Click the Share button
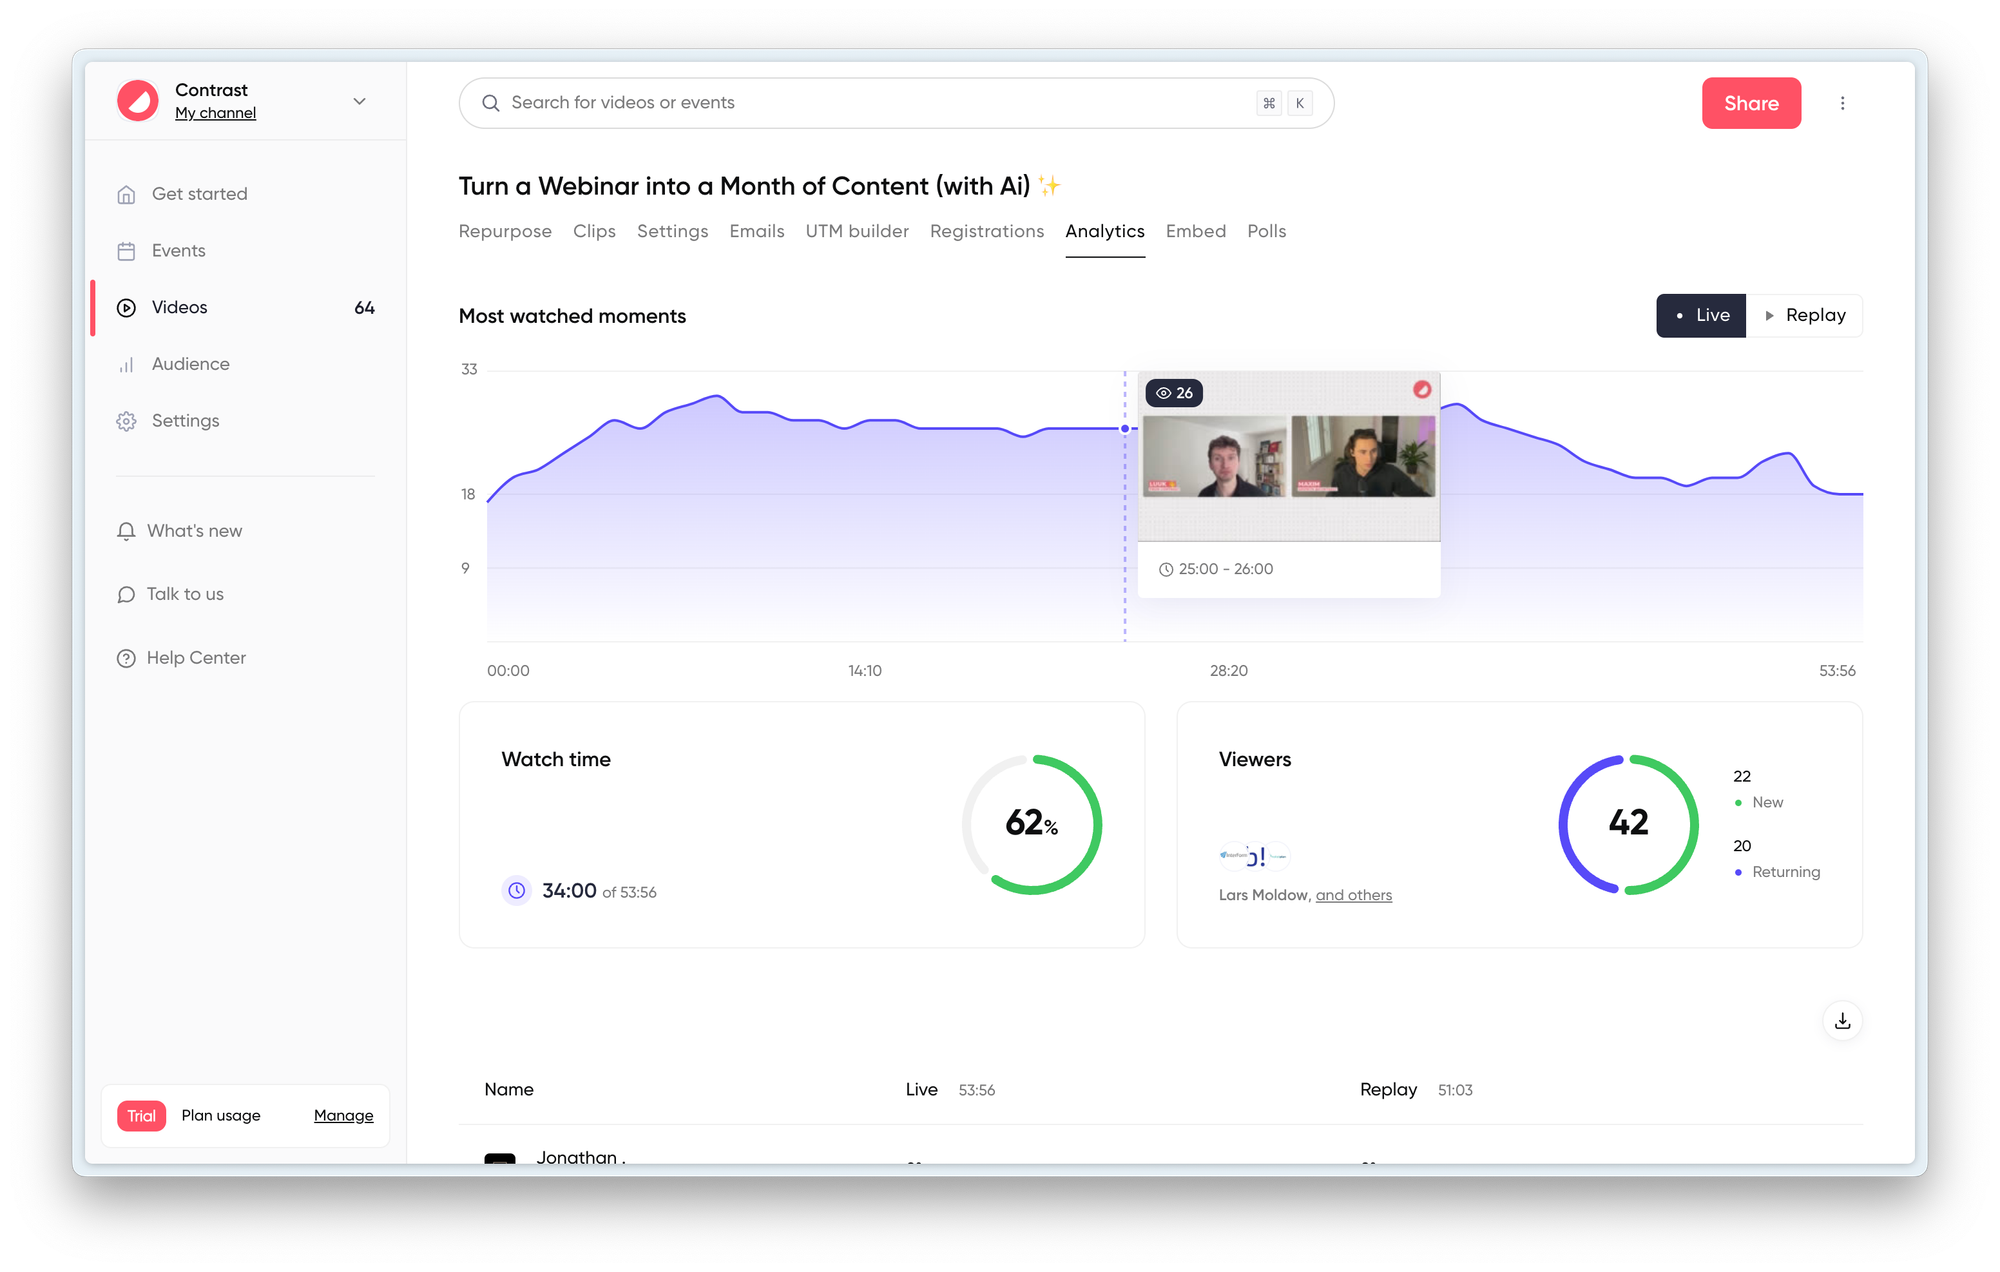The width and height of the screenshot is (2000, 1272). point(1751,103)
